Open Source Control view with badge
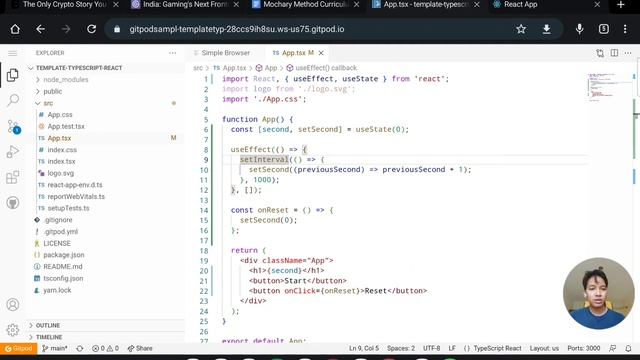 13,127
